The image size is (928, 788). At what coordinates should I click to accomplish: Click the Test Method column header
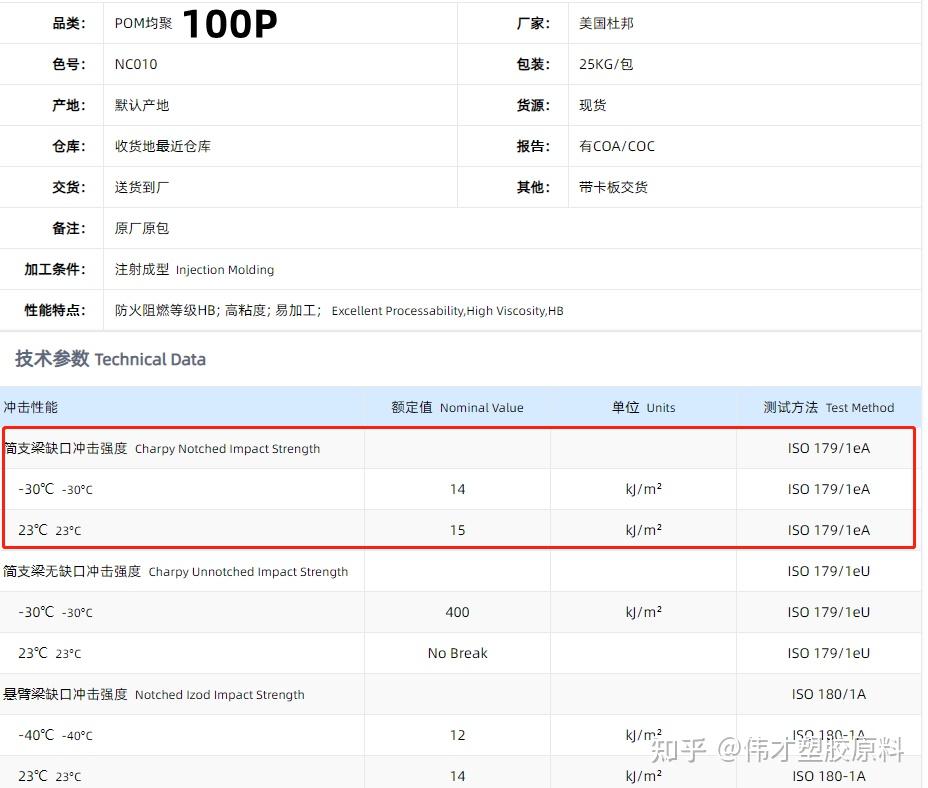[x=829, y=407]
